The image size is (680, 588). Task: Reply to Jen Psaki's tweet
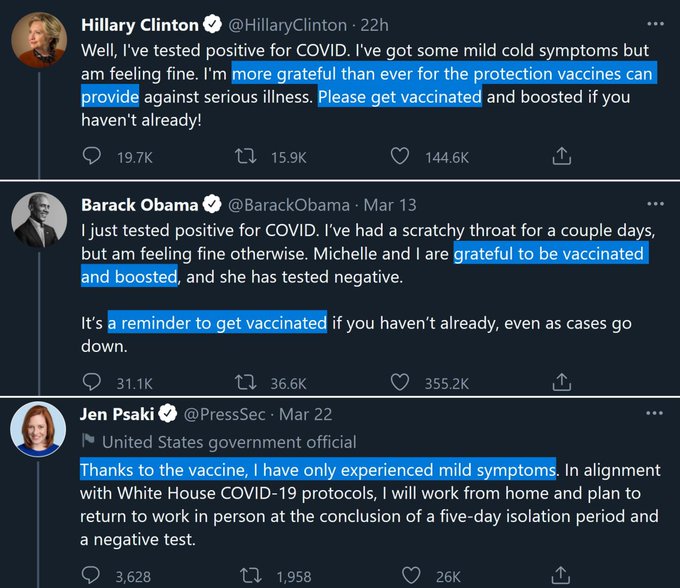click(x=92, y=575)
